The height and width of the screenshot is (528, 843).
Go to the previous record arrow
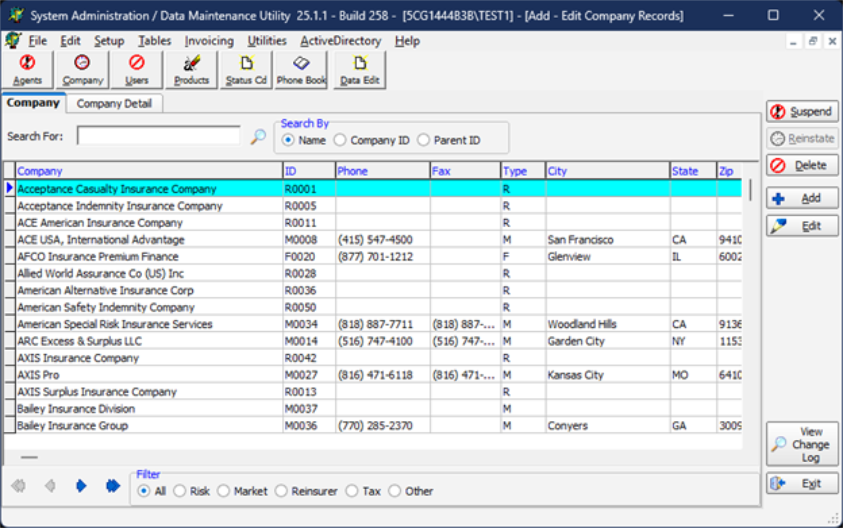(50, 486)
